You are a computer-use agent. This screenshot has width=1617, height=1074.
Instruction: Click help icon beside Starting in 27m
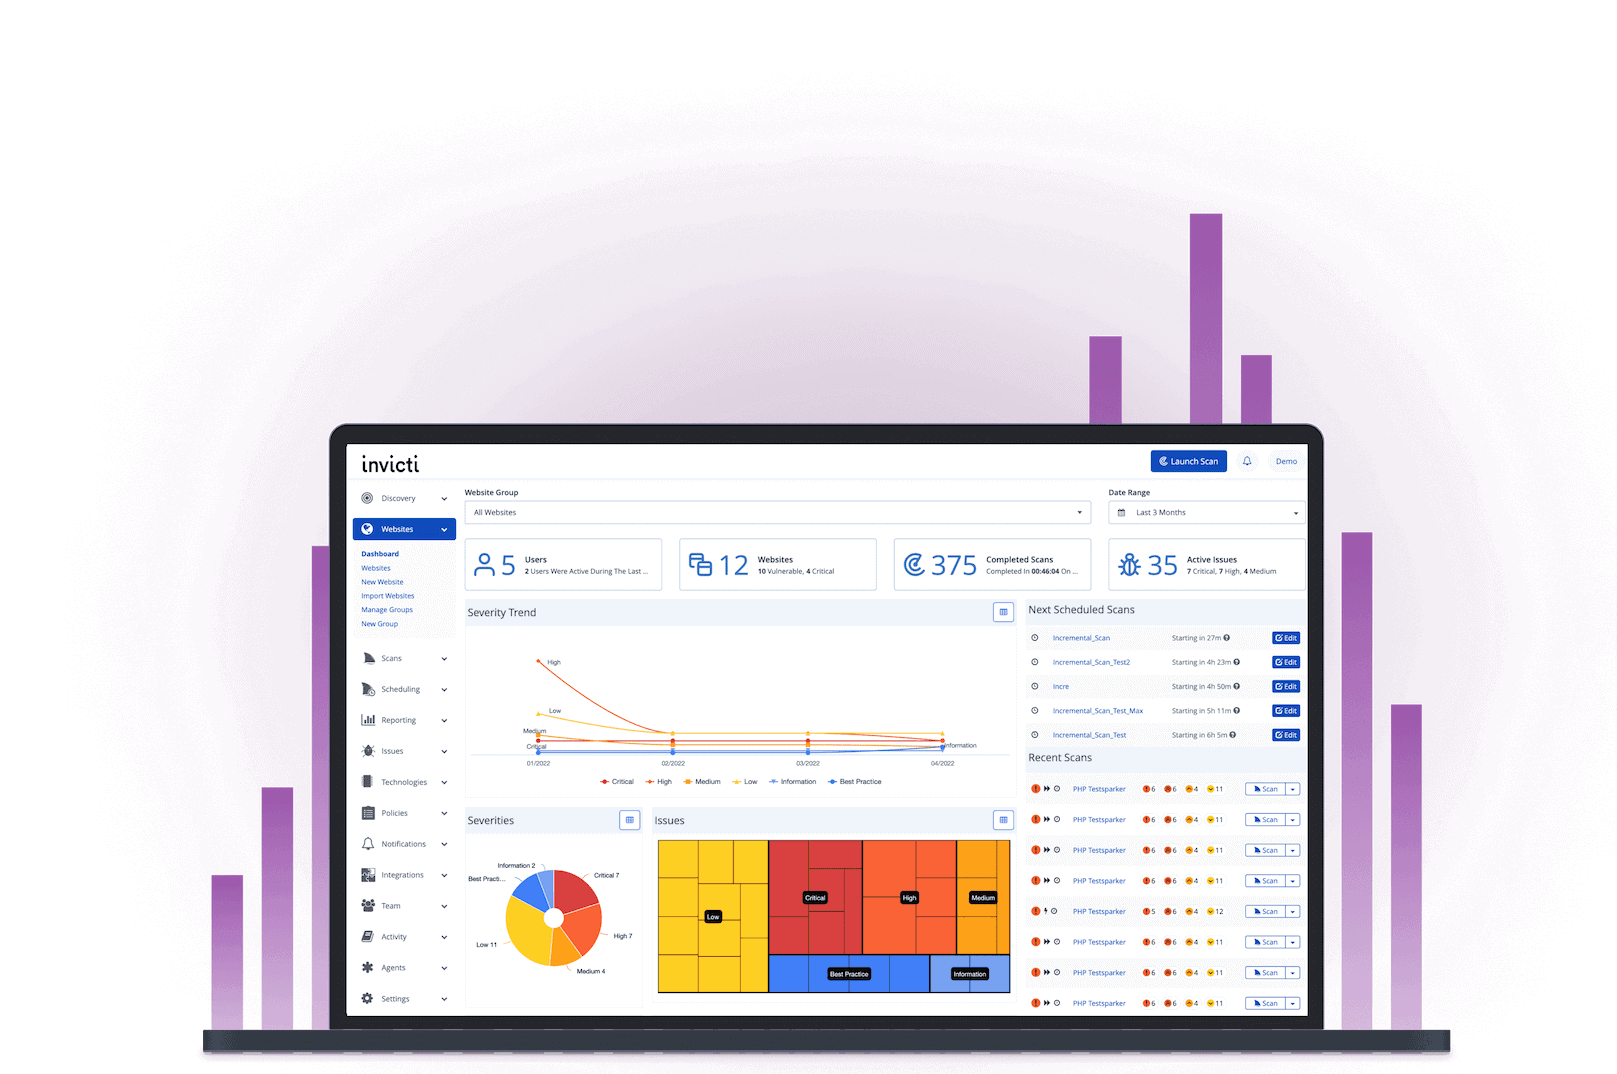pos(1227,638)
